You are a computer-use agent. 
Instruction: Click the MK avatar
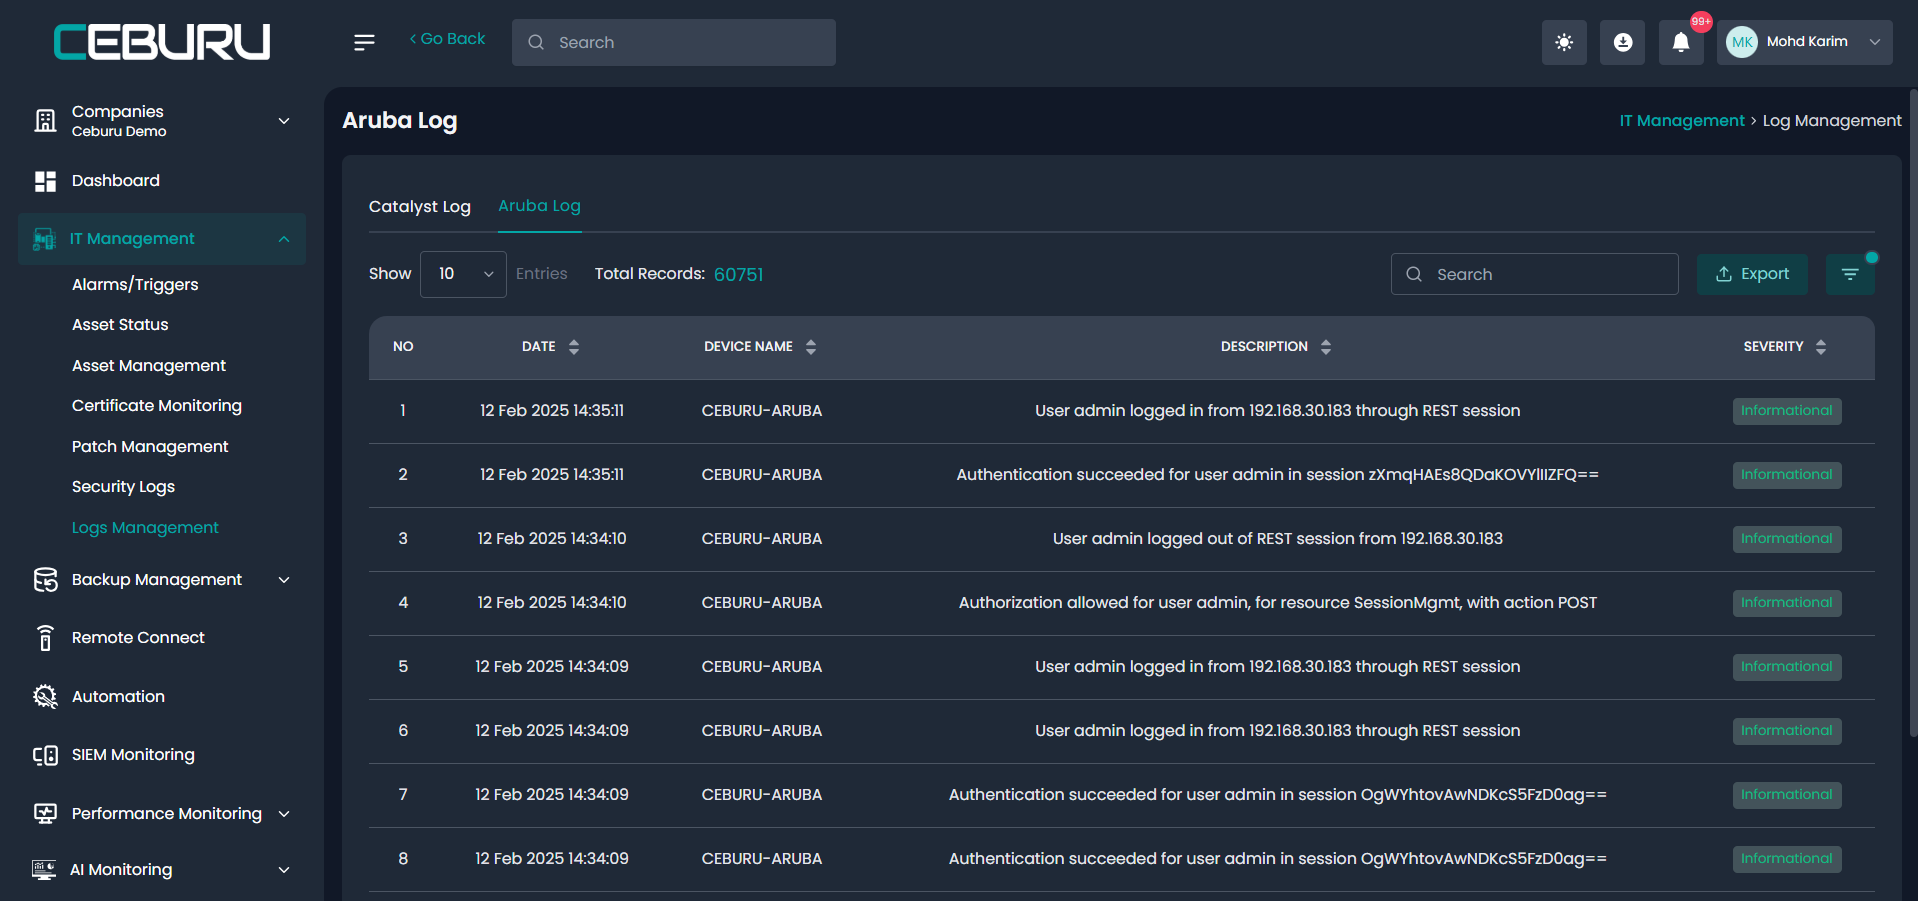coord(1742,42)
